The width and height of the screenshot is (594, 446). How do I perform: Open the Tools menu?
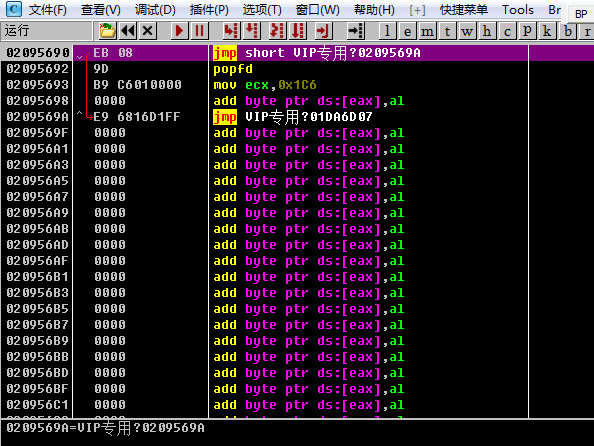click(518, 9)
